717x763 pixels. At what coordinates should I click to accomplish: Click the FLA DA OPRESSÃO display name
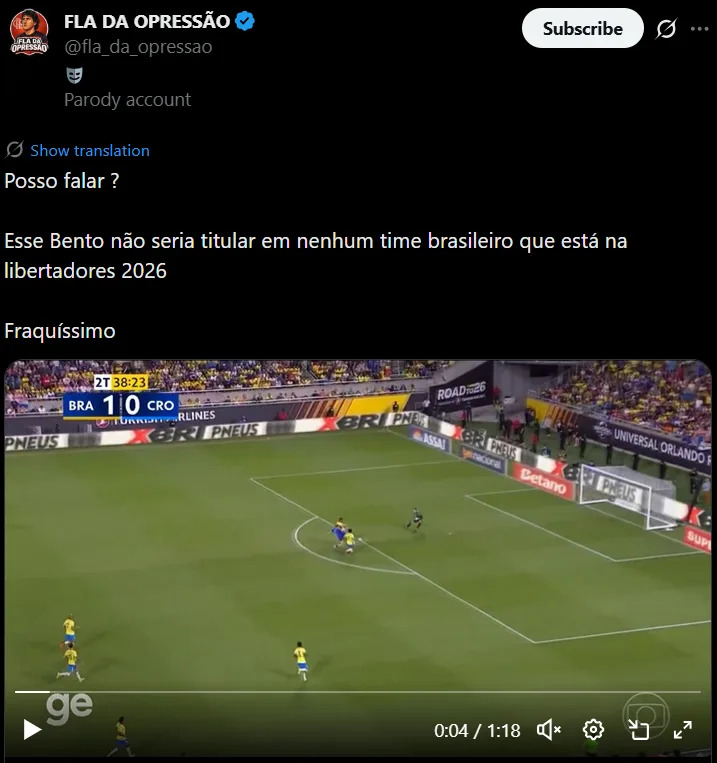(x=147, y=21)
